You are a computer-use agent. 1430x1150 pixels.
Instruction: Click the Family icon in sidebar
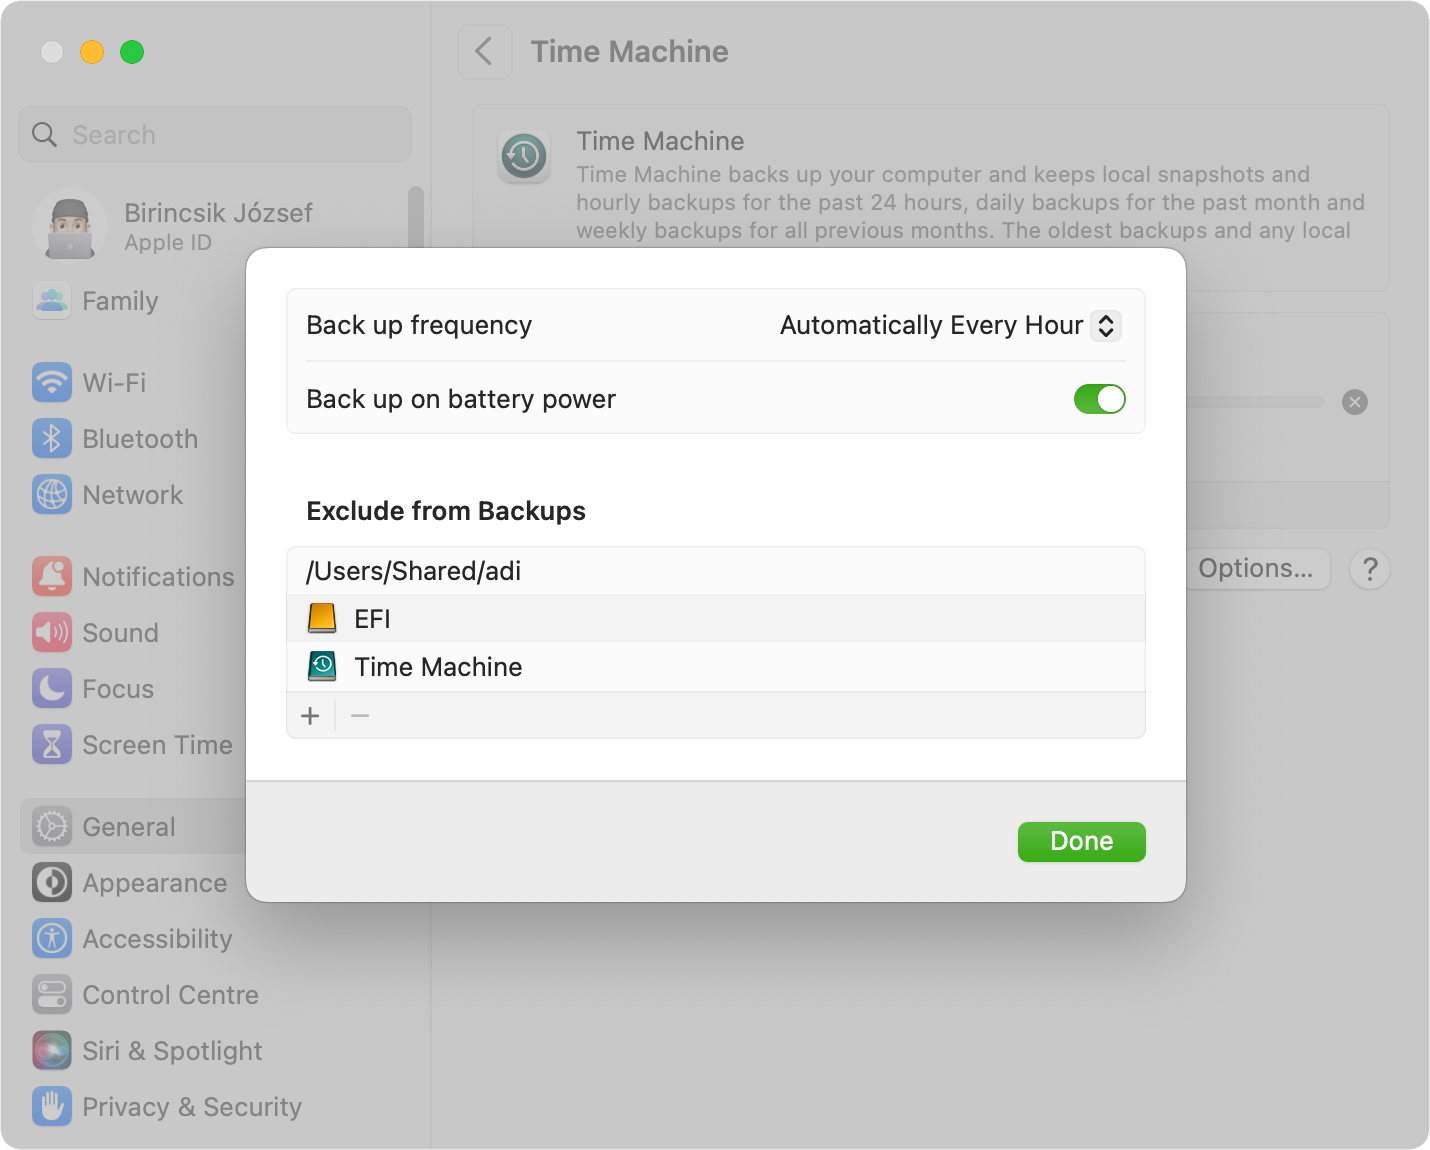click(52, 300)
